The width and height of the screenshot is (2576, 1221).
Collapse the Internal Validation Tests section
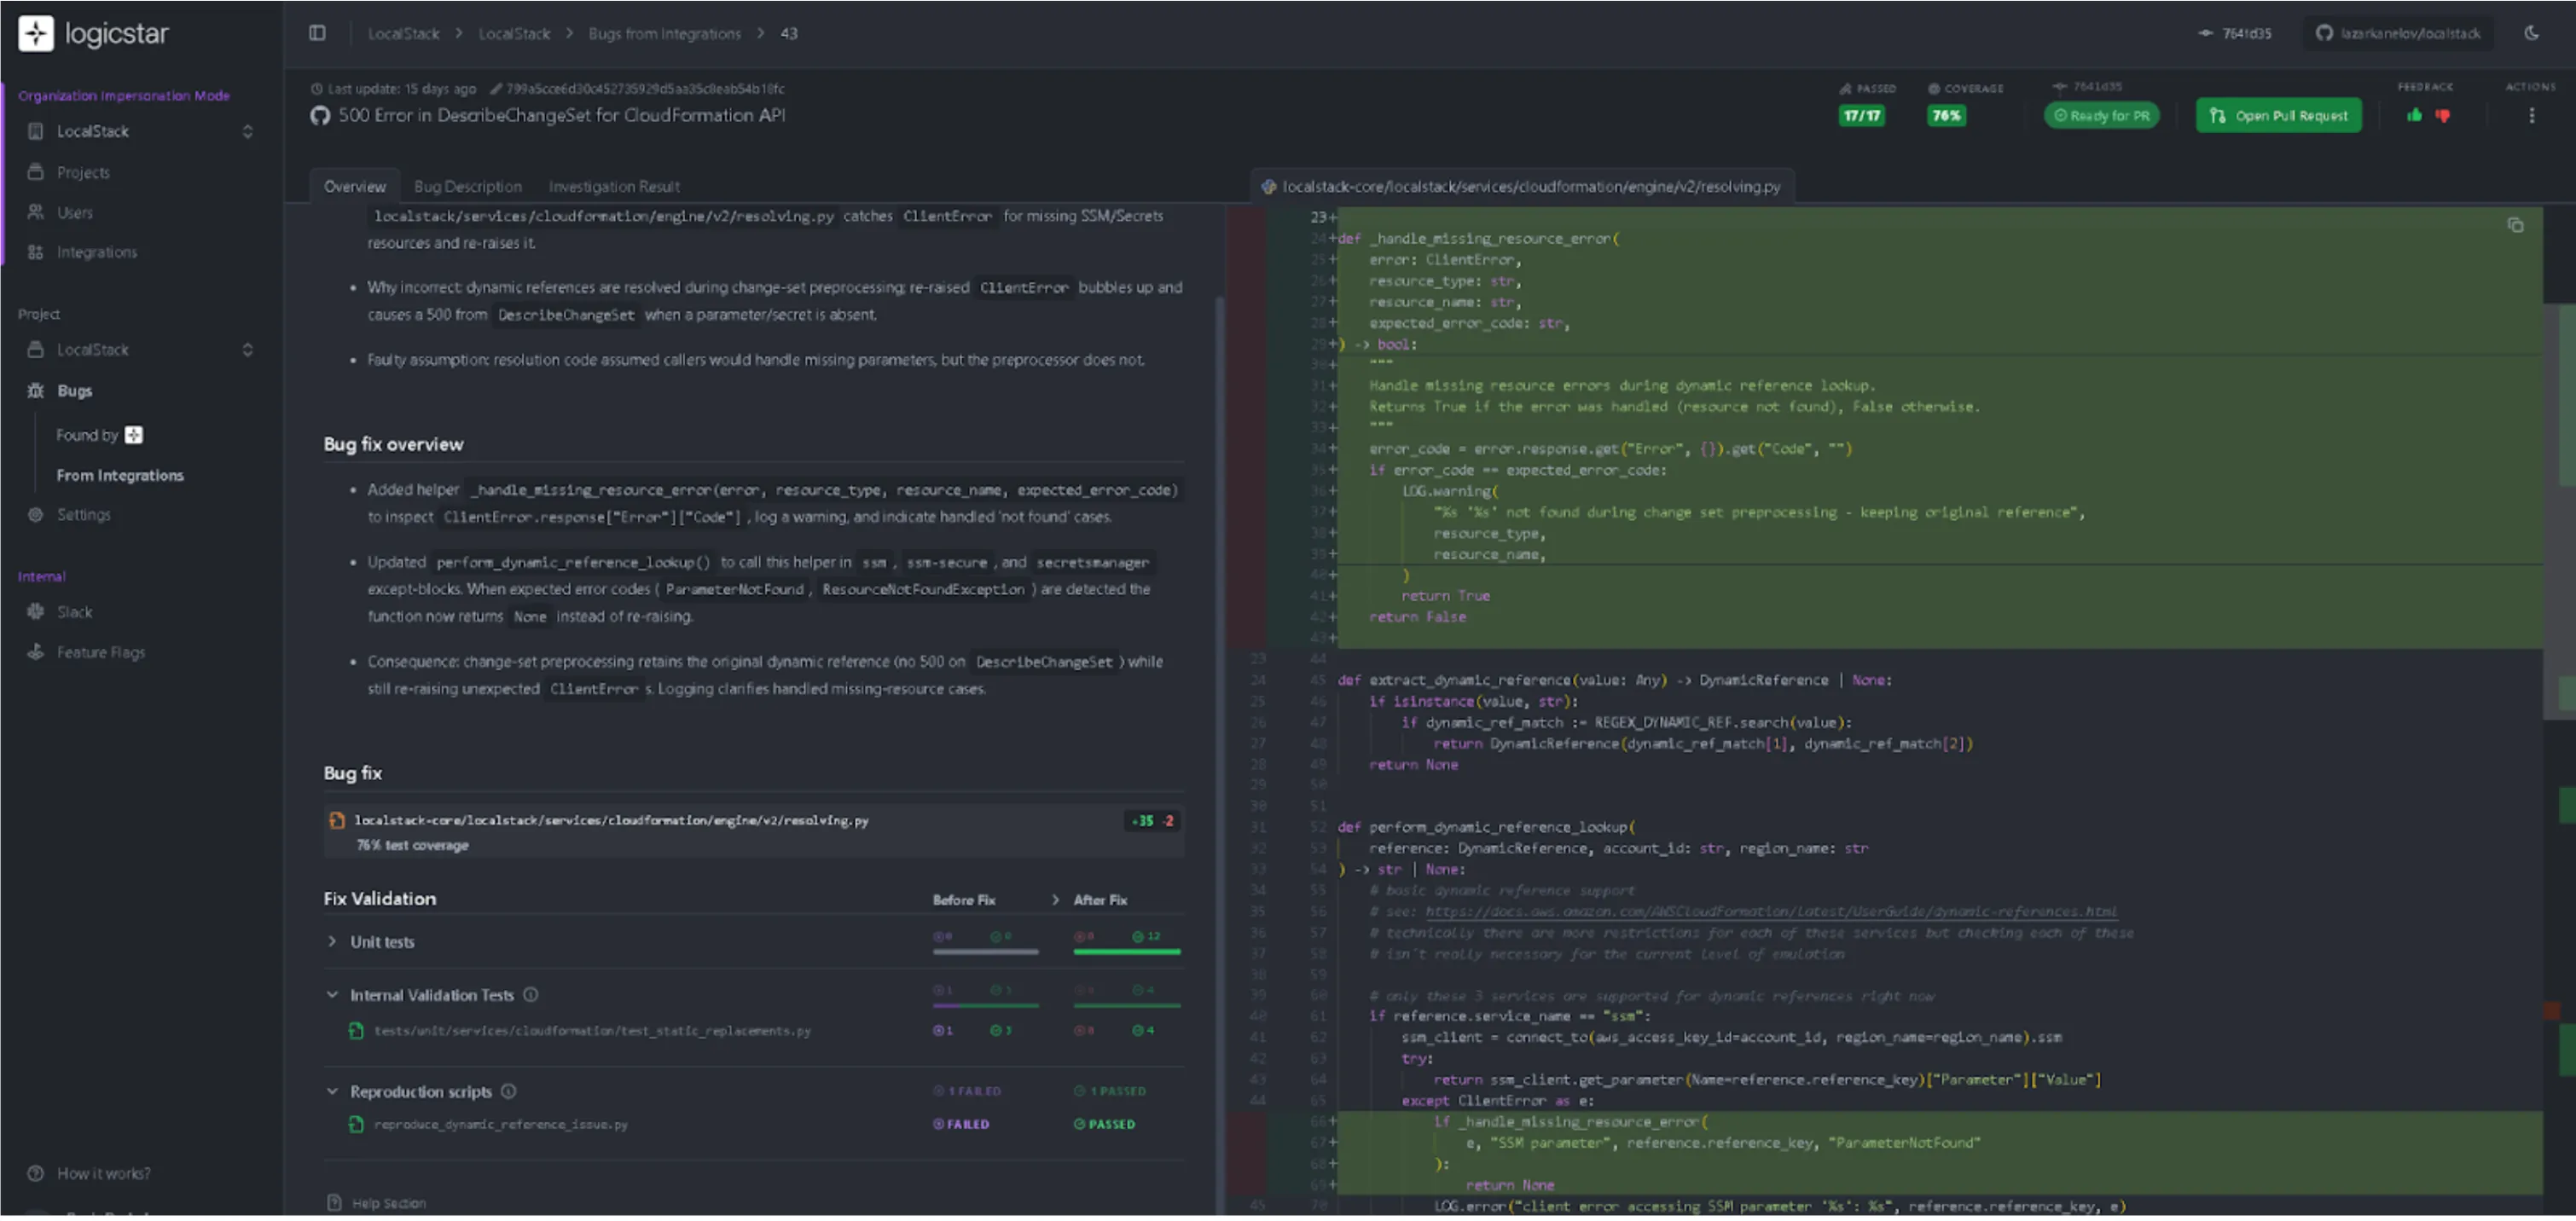pyautogui.click(x=333, y=994)
